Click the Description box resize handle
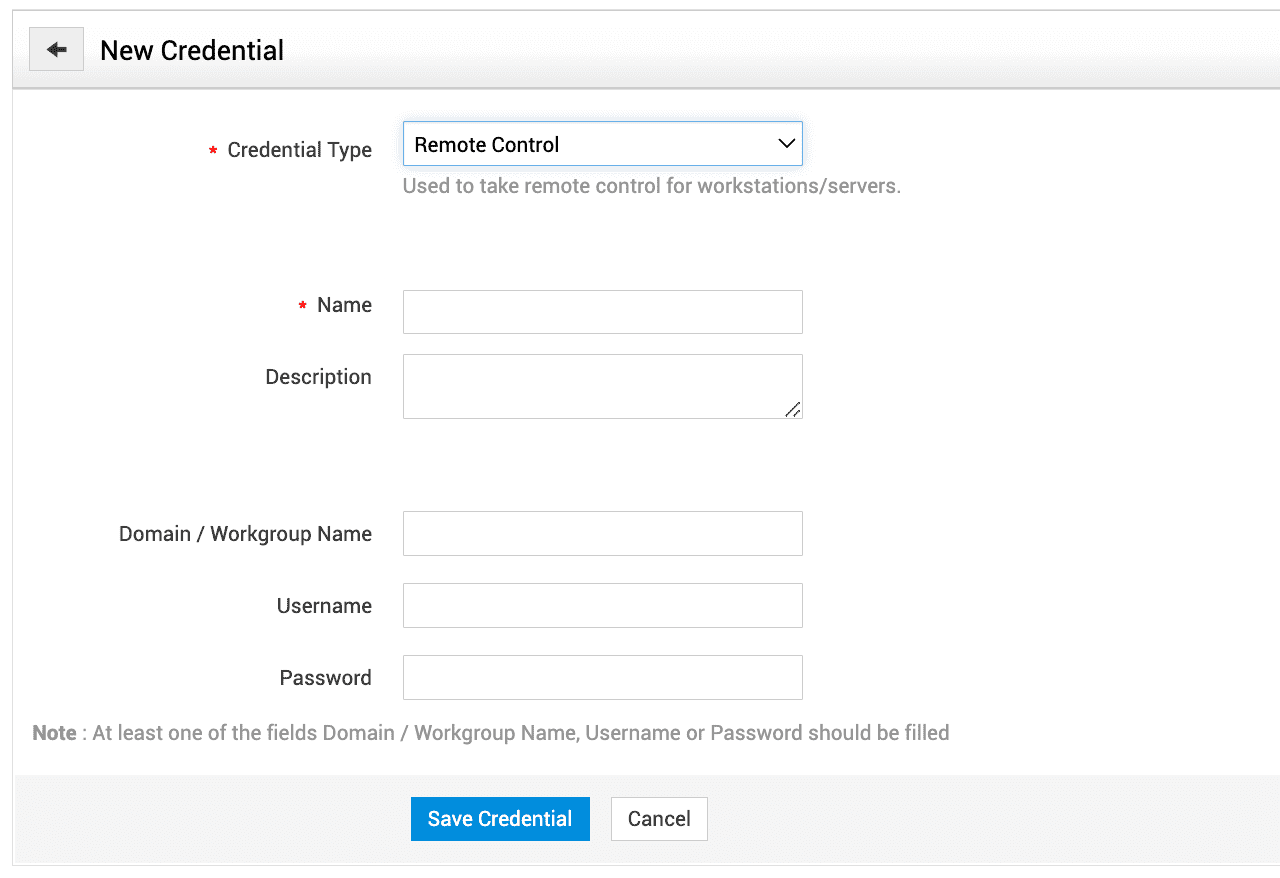Viewport: 1280px width, 878px height. click(793, 409)
